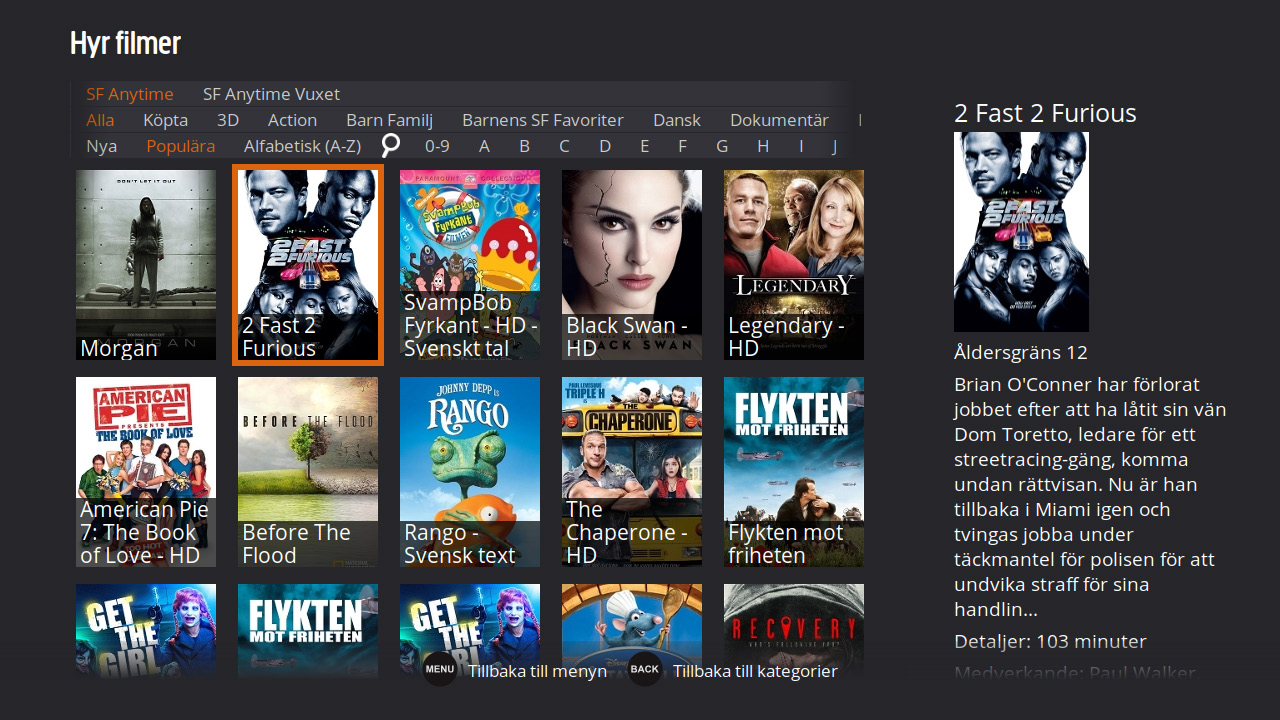Select the highlighted 2 Fast 2 Furious tile
Image resolution: width=1280 pixels, height=720 pixels.
[x=308, y=265]
